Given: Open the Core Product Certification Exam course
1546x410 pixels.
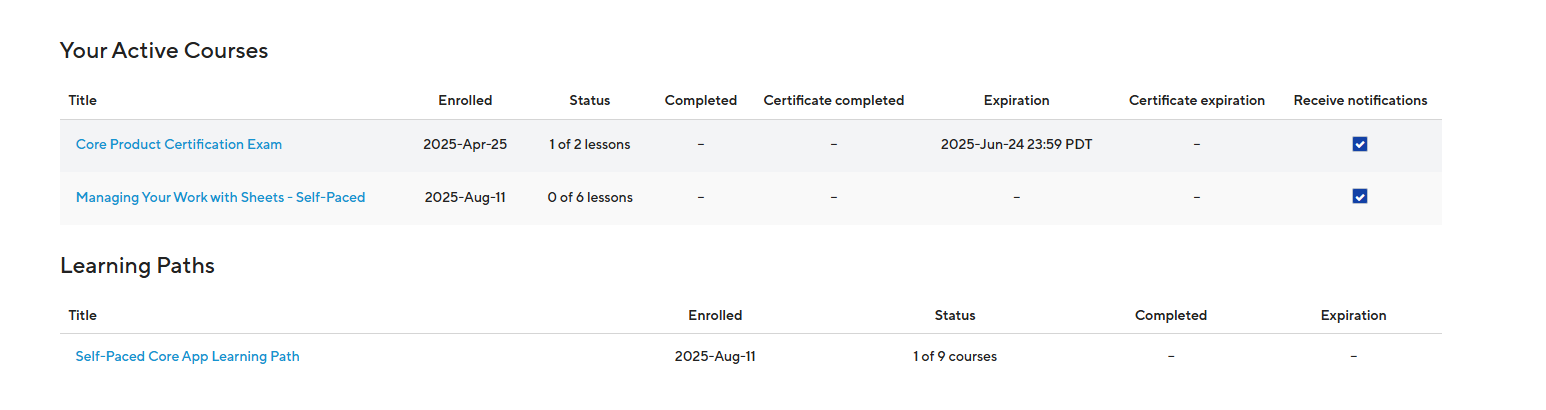Looking at the screenshot, I should [x=179, y=144].
